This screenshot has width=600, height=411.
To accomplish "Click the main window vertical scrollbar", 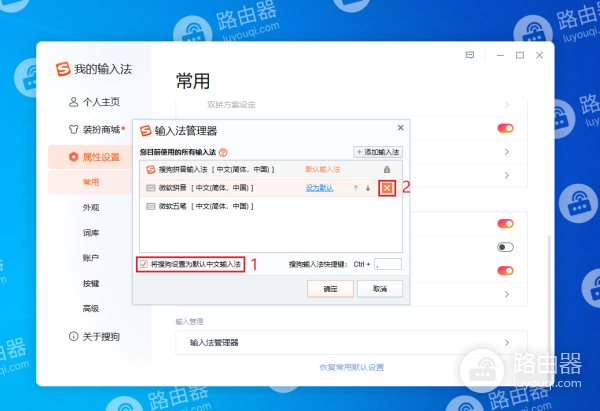I will [549, 306].
